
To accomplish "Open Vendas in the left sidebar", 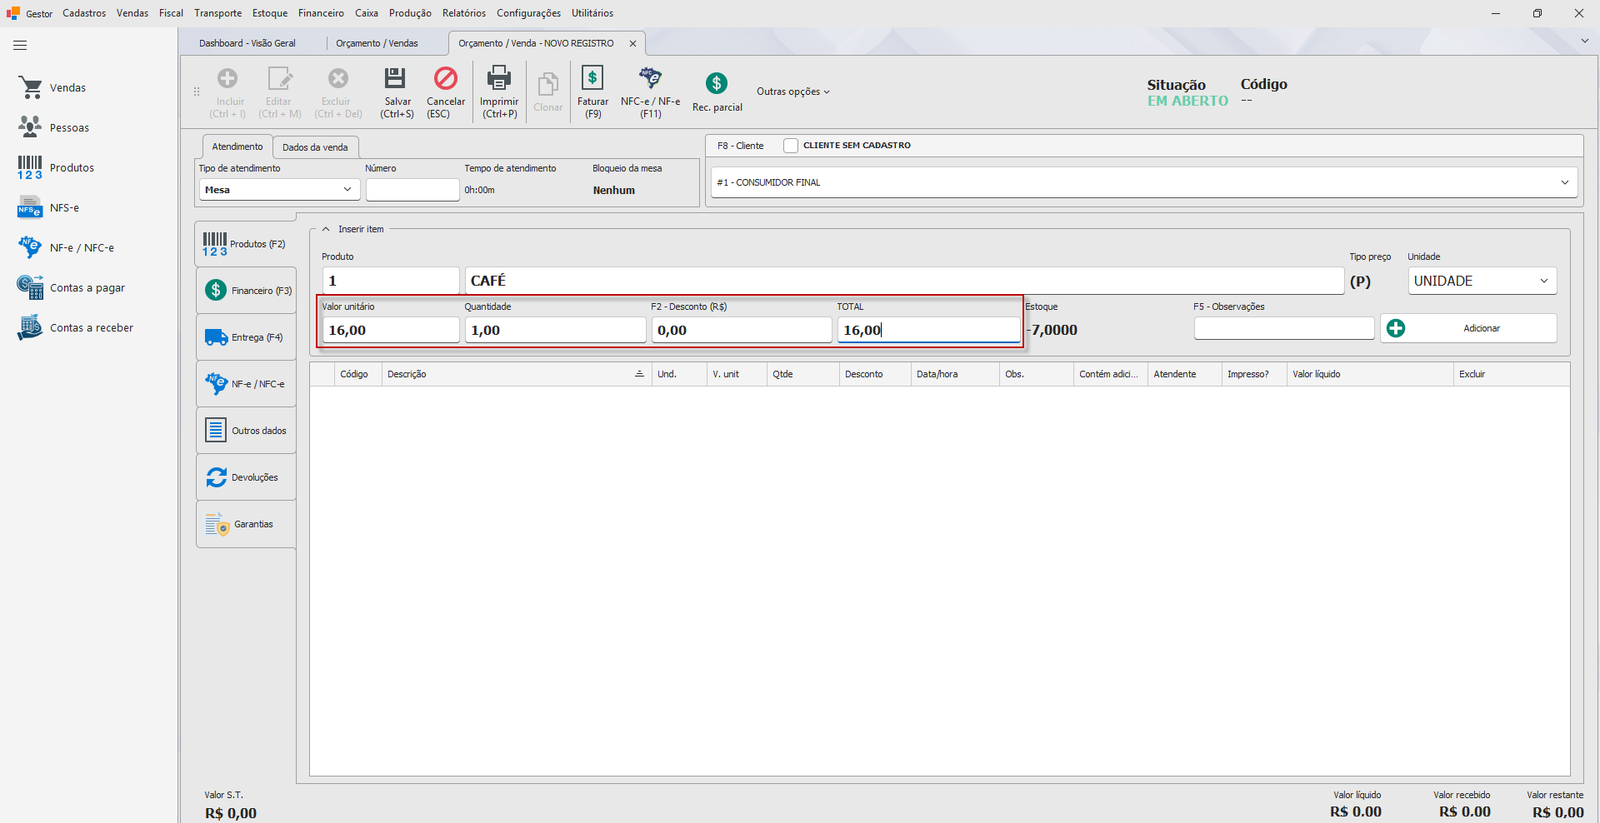I will click(53, 88).
